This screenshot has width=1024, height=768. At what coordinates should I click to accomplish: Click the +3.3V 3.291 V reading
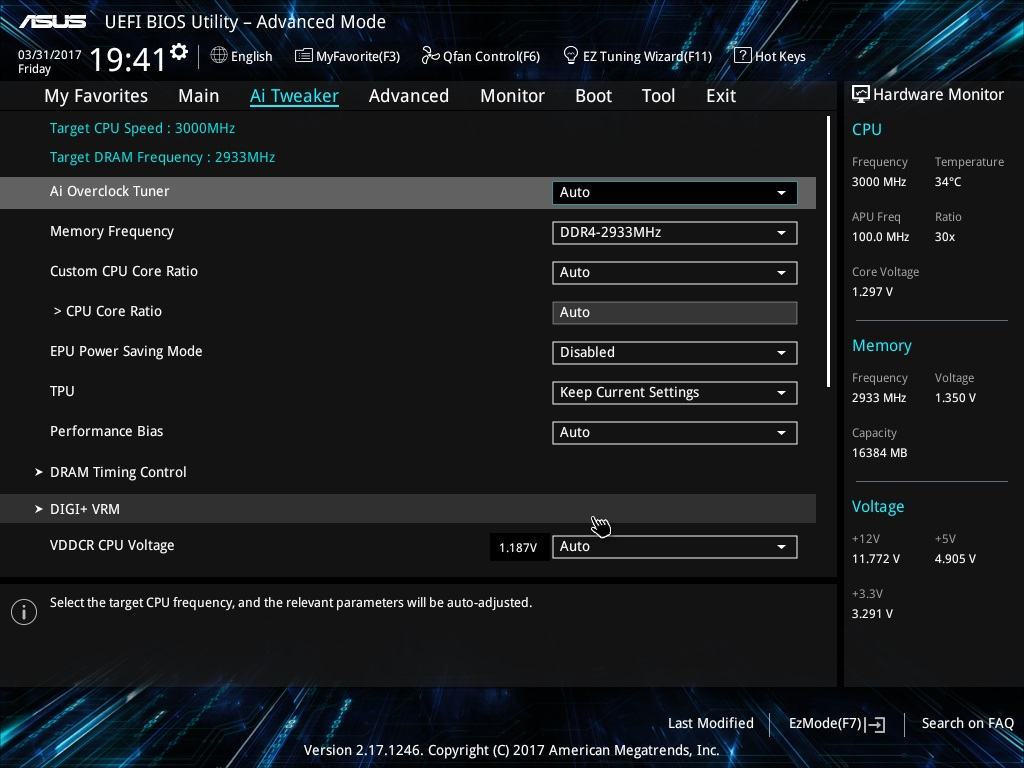[x=872, y=613]
